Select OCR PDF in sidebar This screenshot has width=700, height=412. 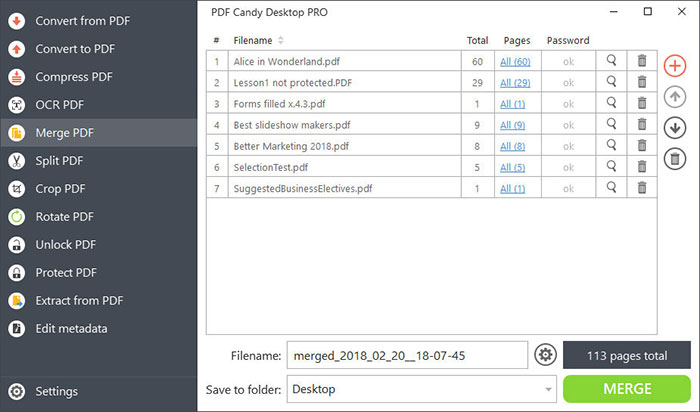click(98, 105)
